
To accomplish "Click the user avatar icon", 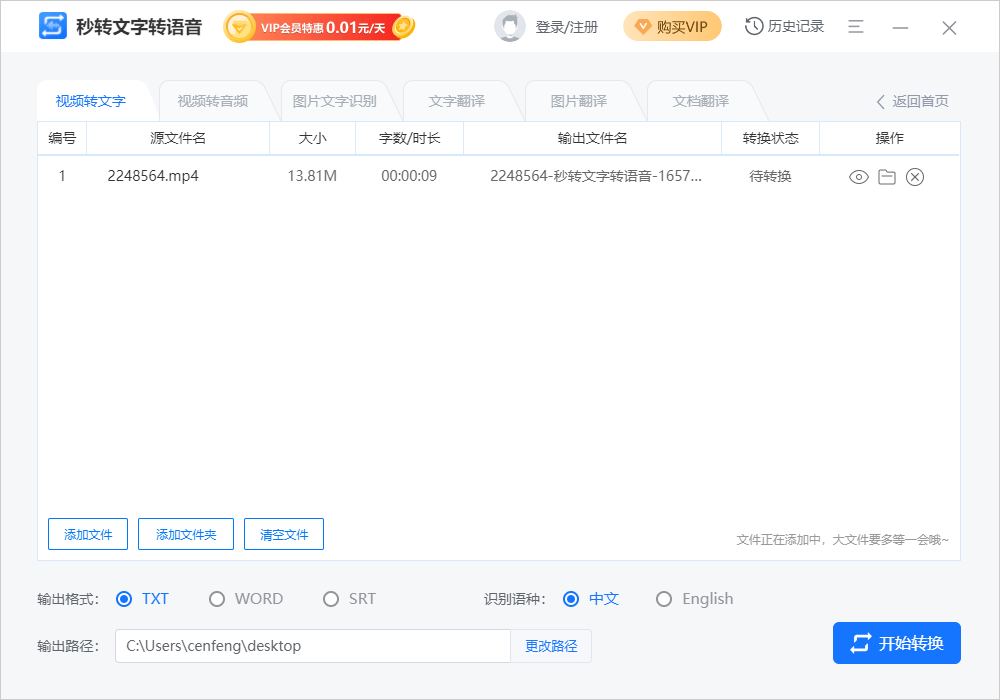I will point(510,27).
